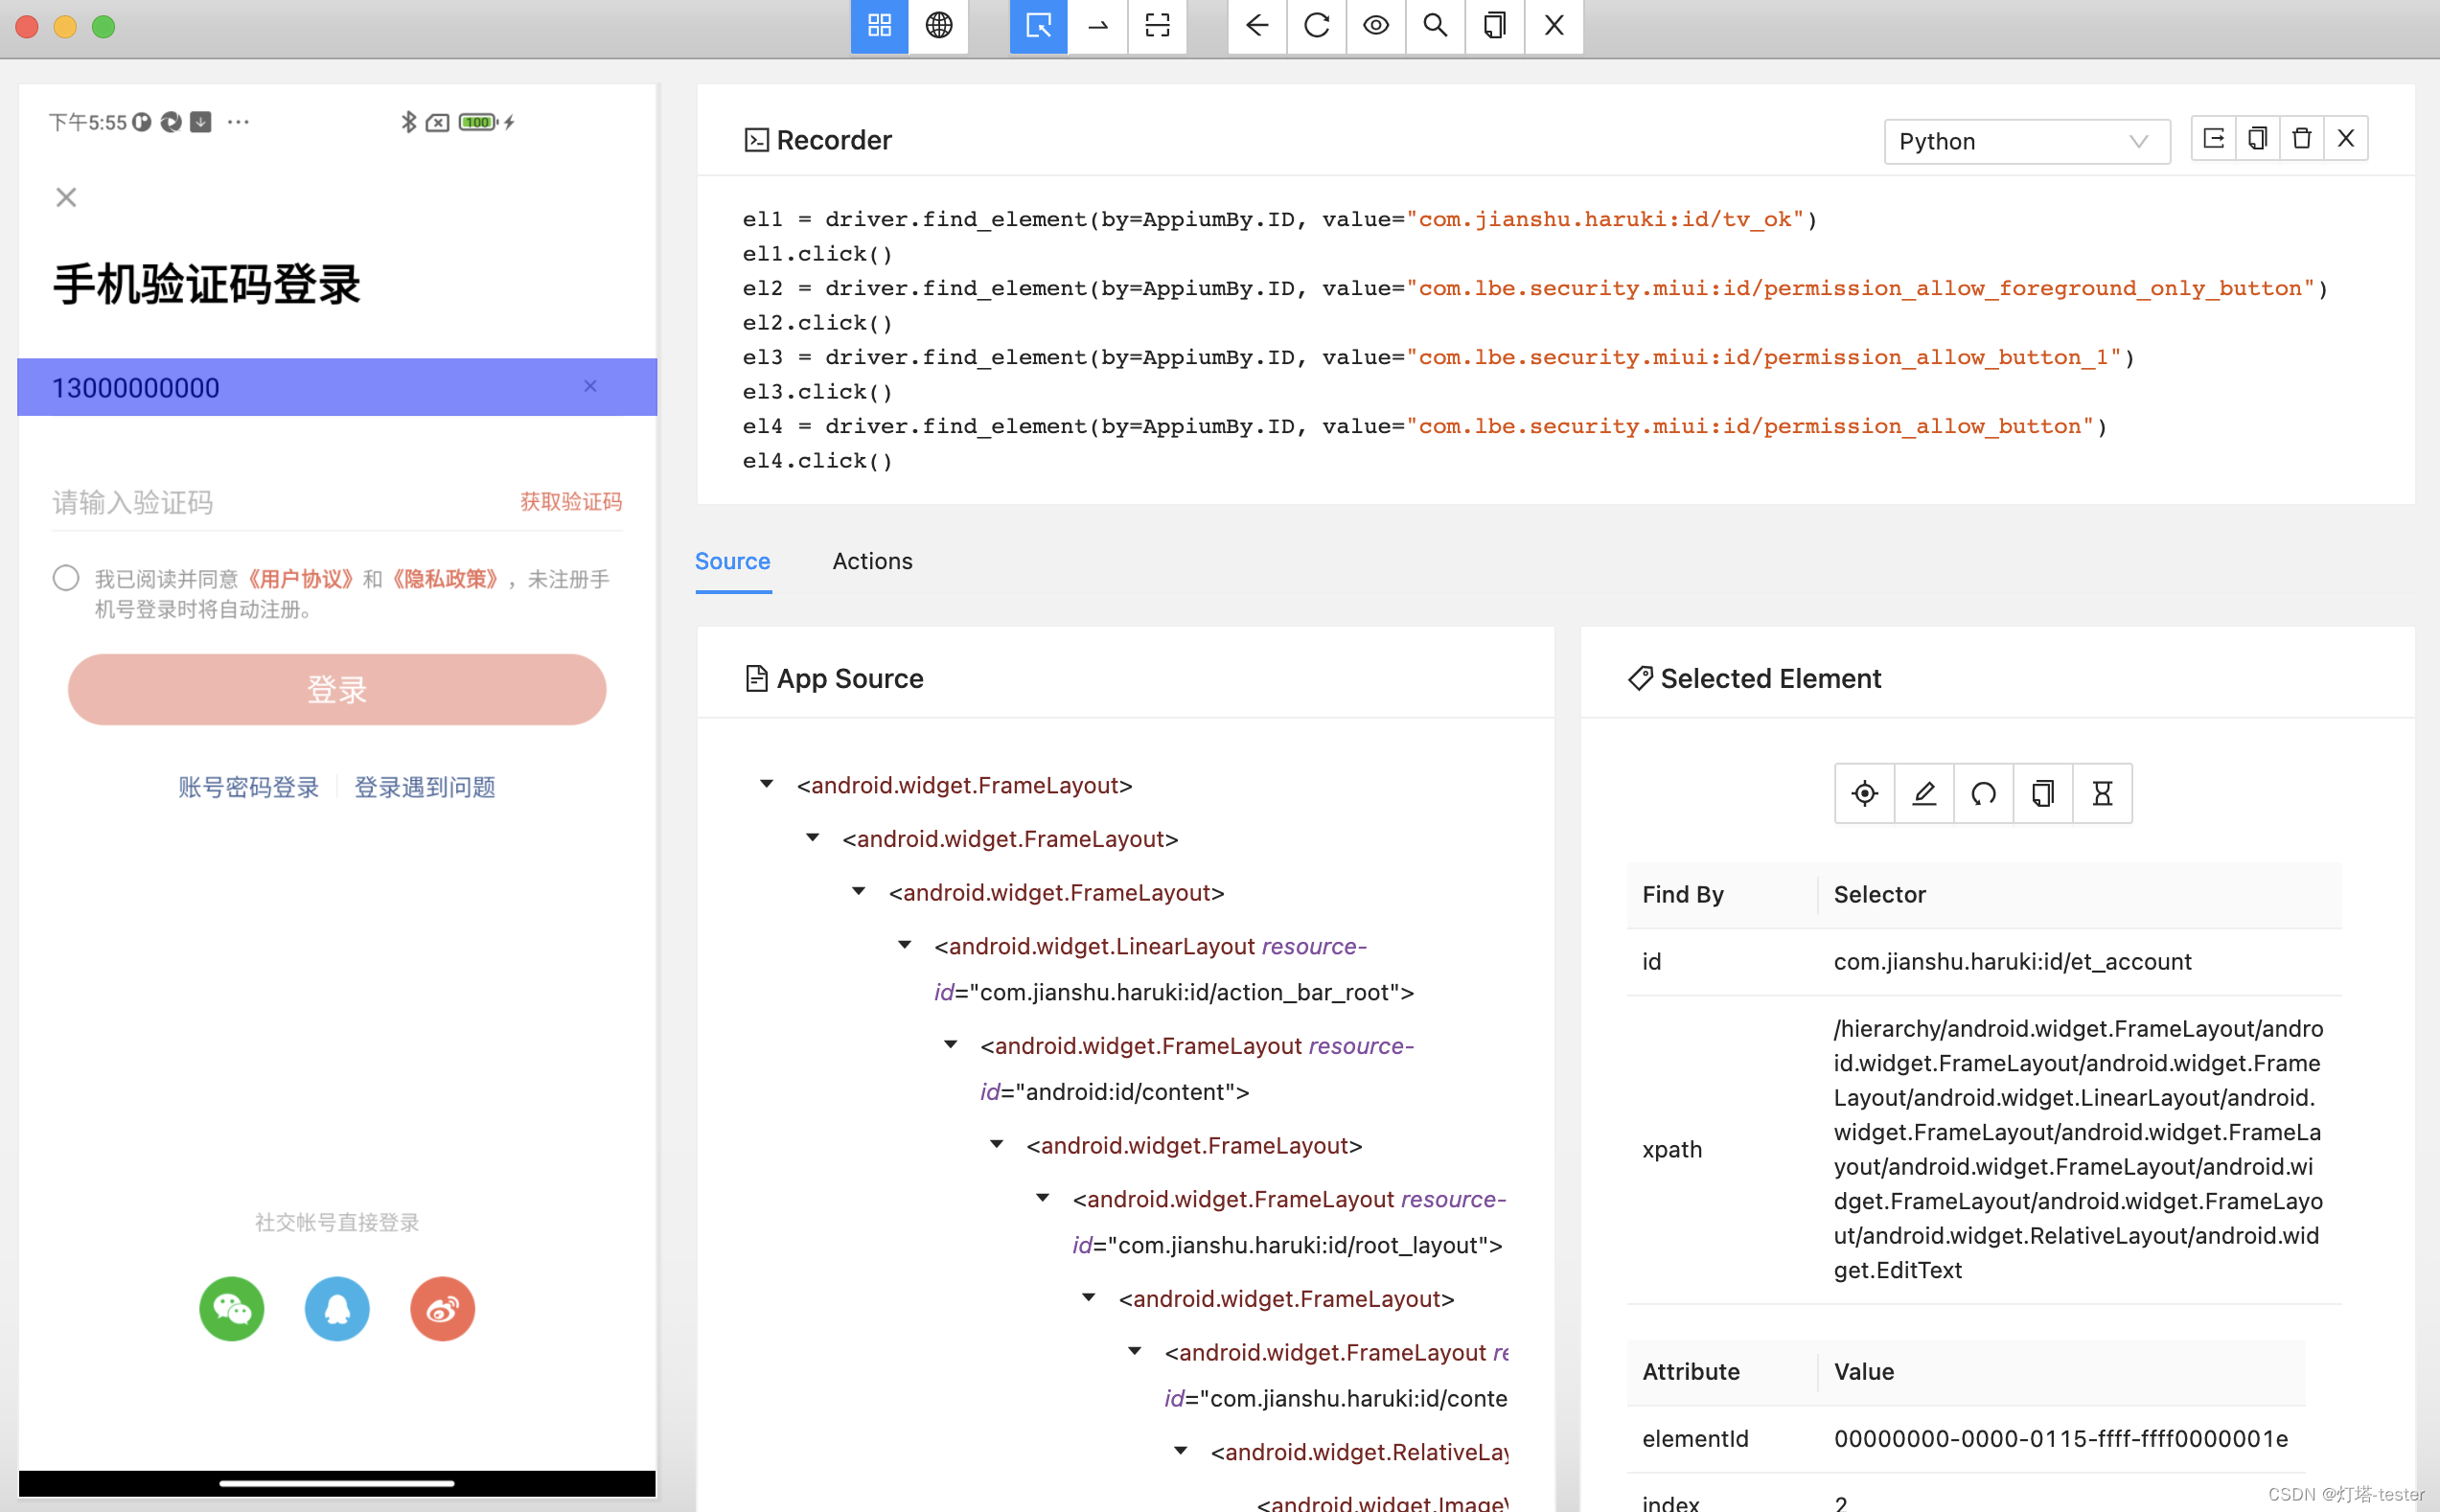
Task: Collapse the top android.widget.FrameLayout node
Action: pos(766,784)
